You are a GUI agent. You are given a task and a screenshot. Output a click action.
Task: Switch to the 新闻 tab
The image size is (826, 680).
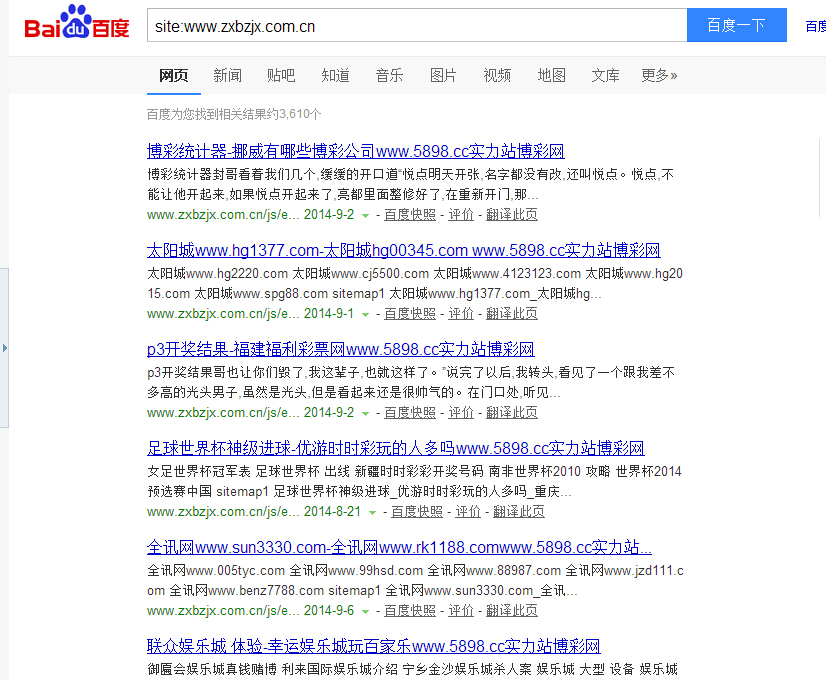228,76
